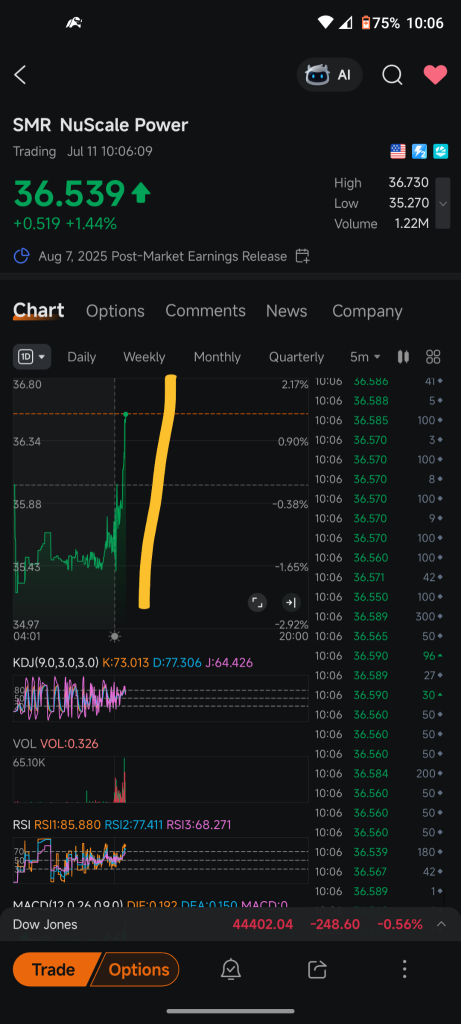Select the Monthly chart period
The height and width of the screenshot is (1024, 461).
point(217,357)
